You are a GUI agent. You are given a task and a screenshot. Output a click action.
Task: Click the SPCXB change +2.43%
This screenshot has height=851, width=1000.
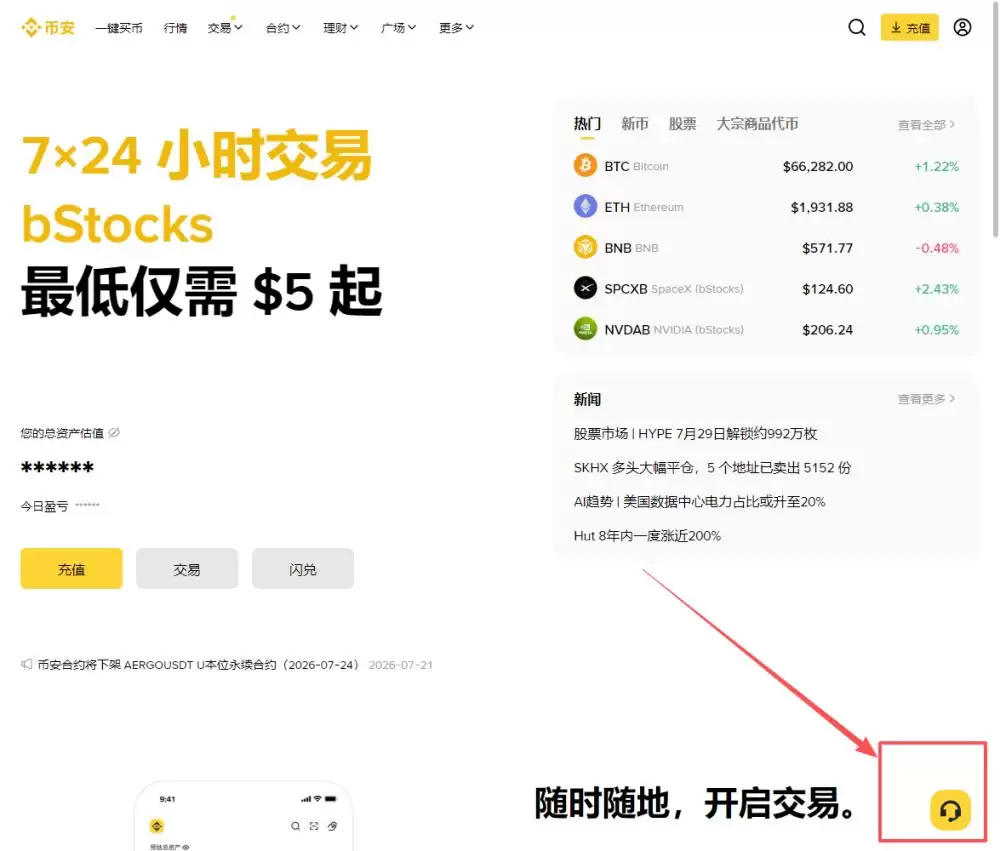tap(936, 289)
